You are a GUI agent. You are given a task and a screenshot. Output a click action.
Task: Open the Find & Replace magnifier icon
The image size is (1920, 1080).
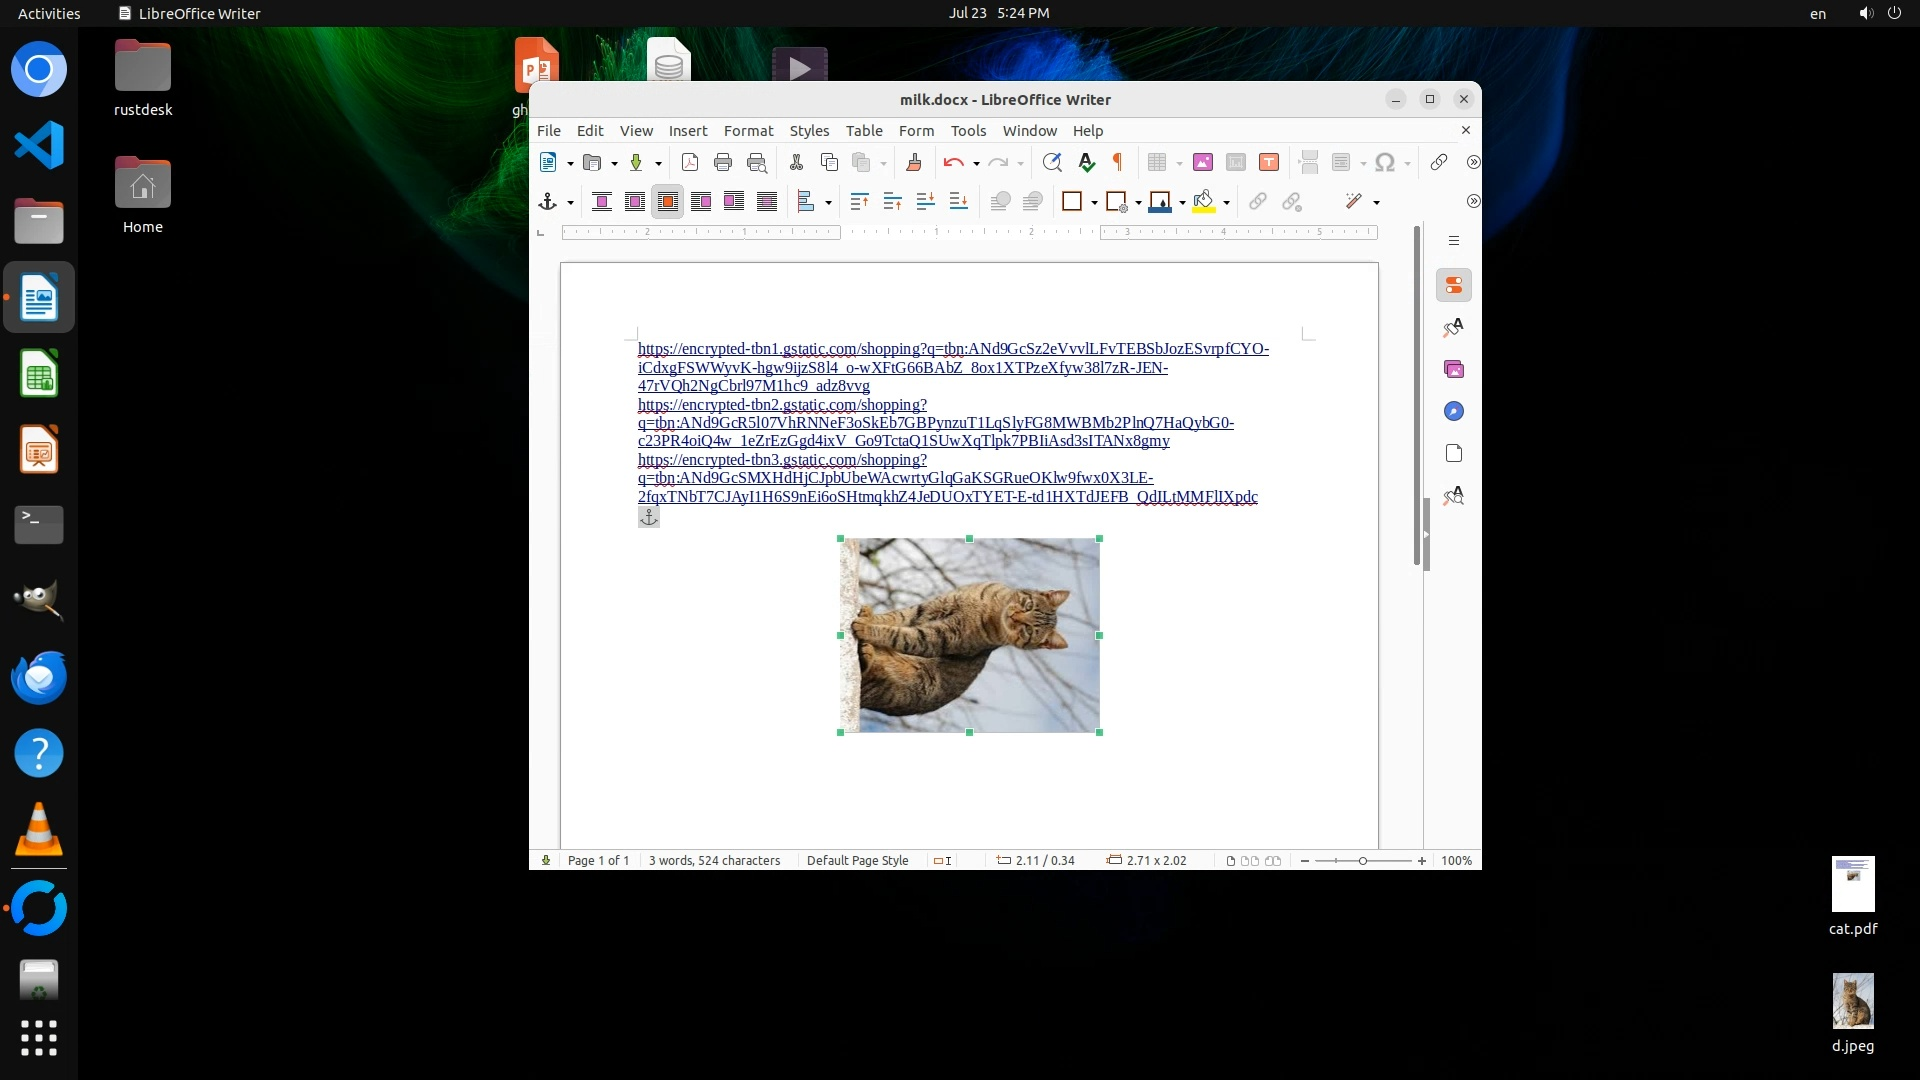pyautogui.click(x=1051, y=162)
